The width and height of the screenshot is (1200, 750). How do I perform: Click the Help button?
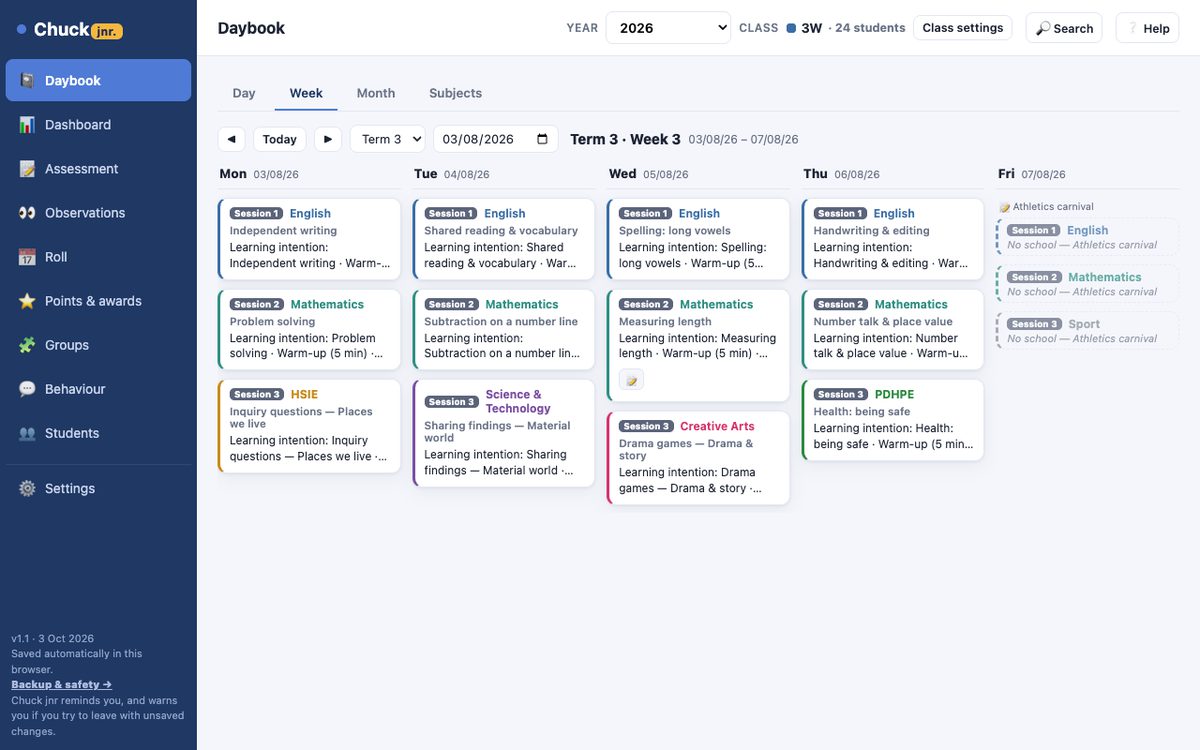click(1147, 28)
